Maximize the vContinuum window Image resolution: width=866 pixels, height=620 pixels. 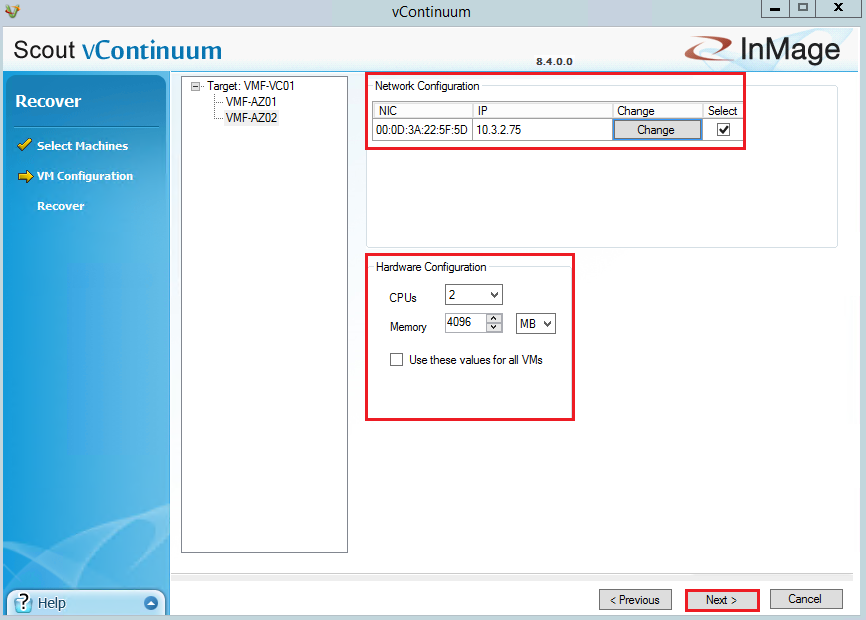(802, 9)
